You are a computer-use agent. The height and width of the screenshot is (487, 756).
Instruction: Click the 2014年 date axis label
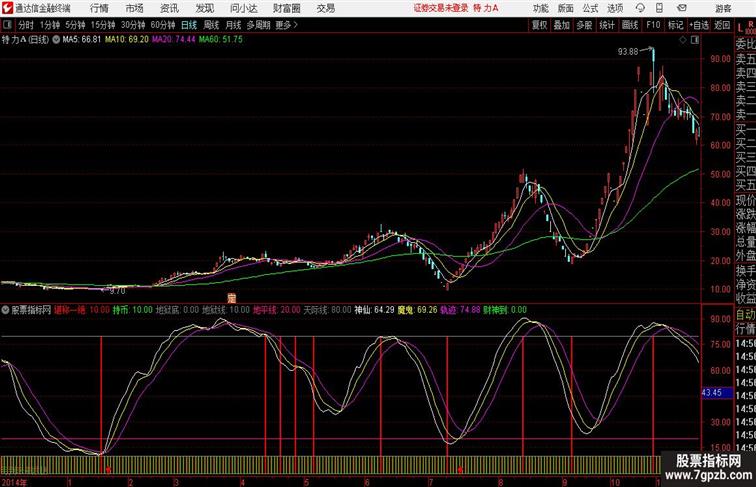[14, 482]
